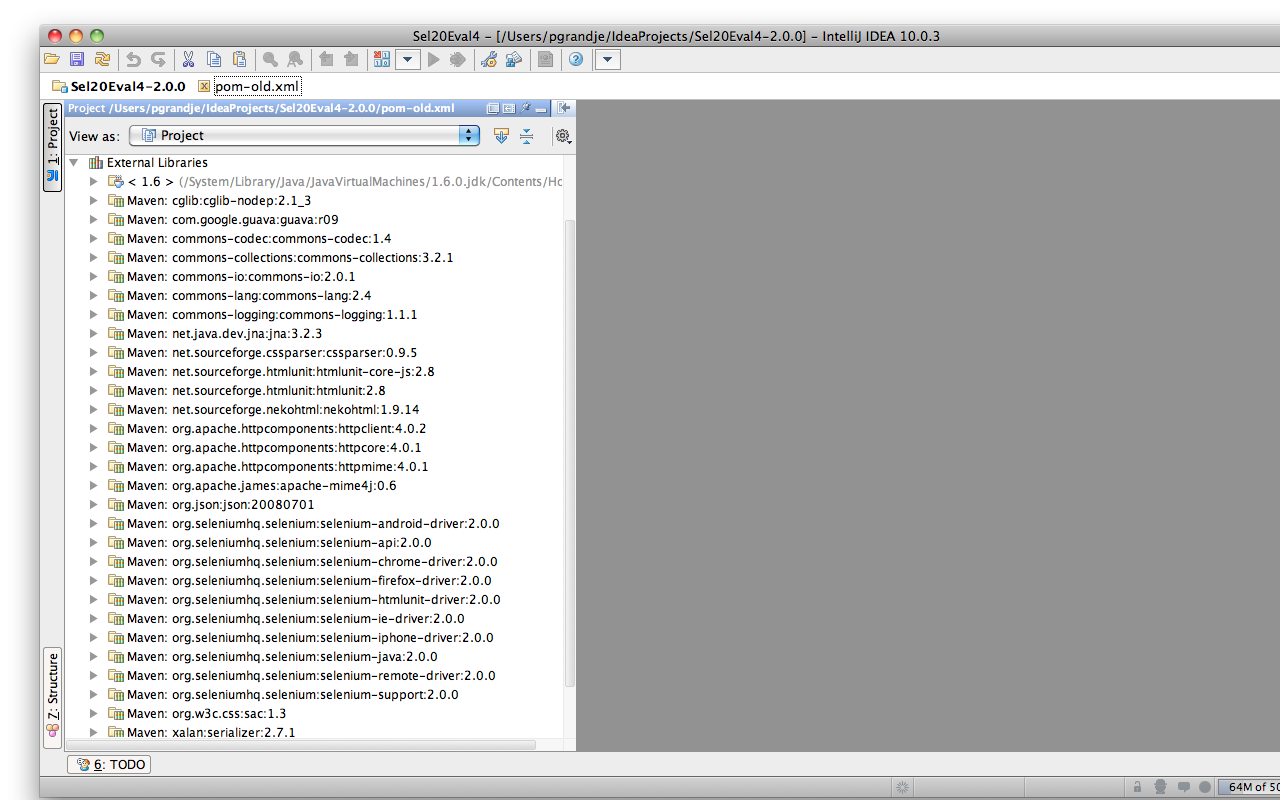Viewport: 1280px width, 800px height.
Task: Click the External Libraries bar-chart icon
Action: click(96, 162)
